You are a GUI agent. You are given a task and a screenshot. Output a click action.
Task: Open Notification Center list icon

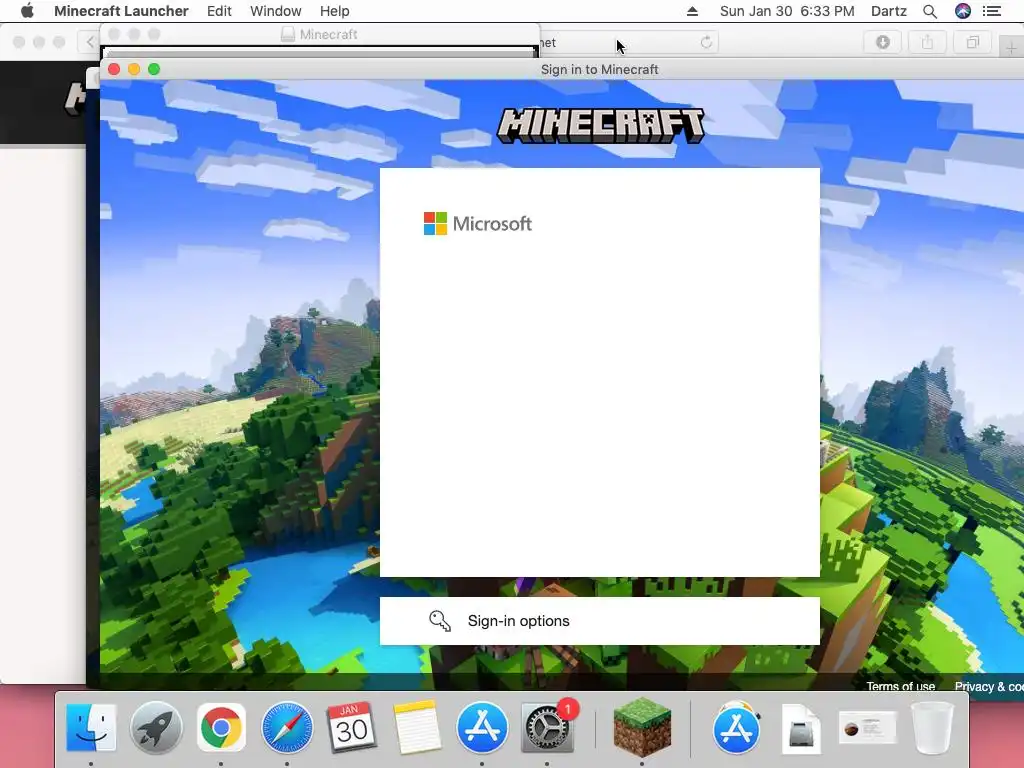[992, 11]
